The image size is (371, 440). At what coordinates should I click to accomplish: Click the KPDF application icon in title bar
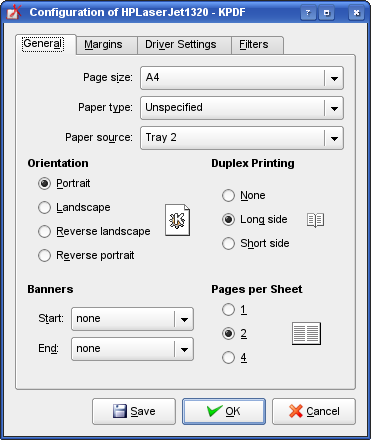pos(14,12)
